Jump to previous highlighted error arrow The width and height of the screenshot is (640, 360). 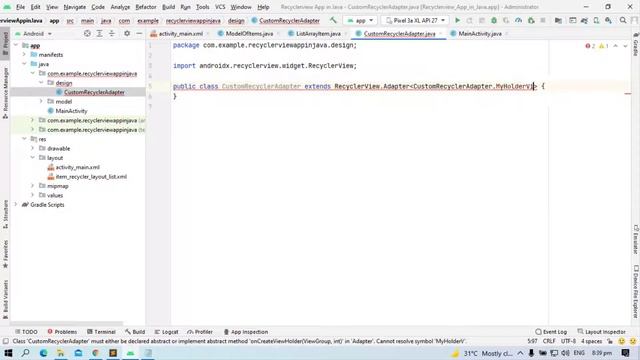(x=616, y=46)
